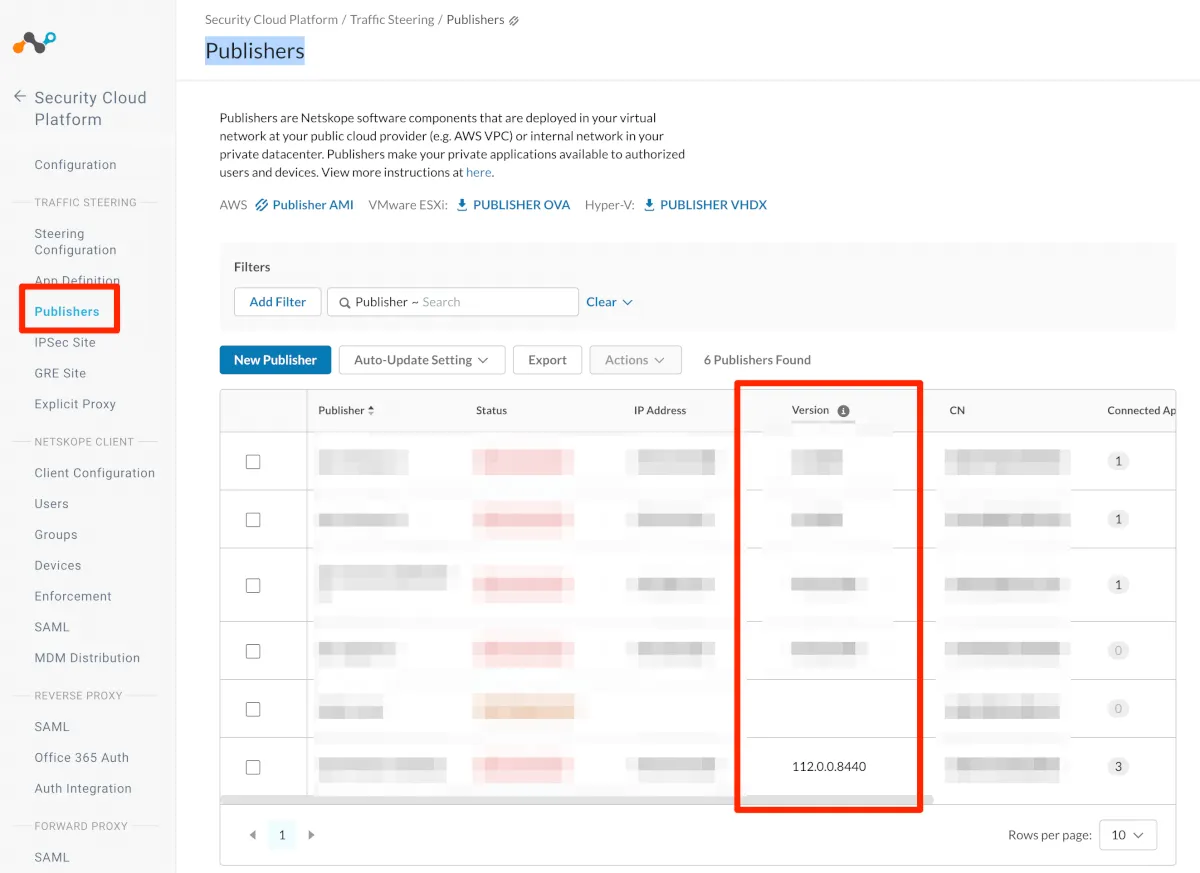Open Configuration in the sidebar
Image resolution: width=1200 pixels, height=873 pixels.
tap(75, 165)
